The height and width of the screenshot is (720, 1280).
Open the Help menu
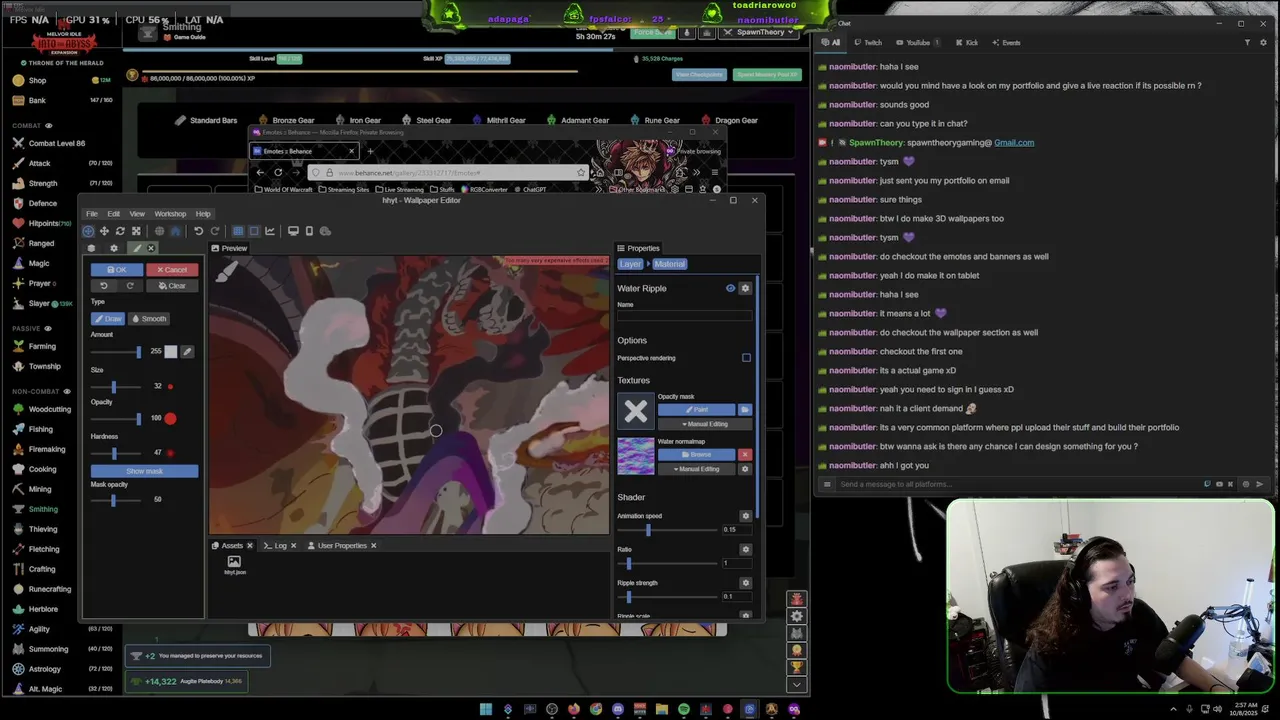[x=203, y=214]
